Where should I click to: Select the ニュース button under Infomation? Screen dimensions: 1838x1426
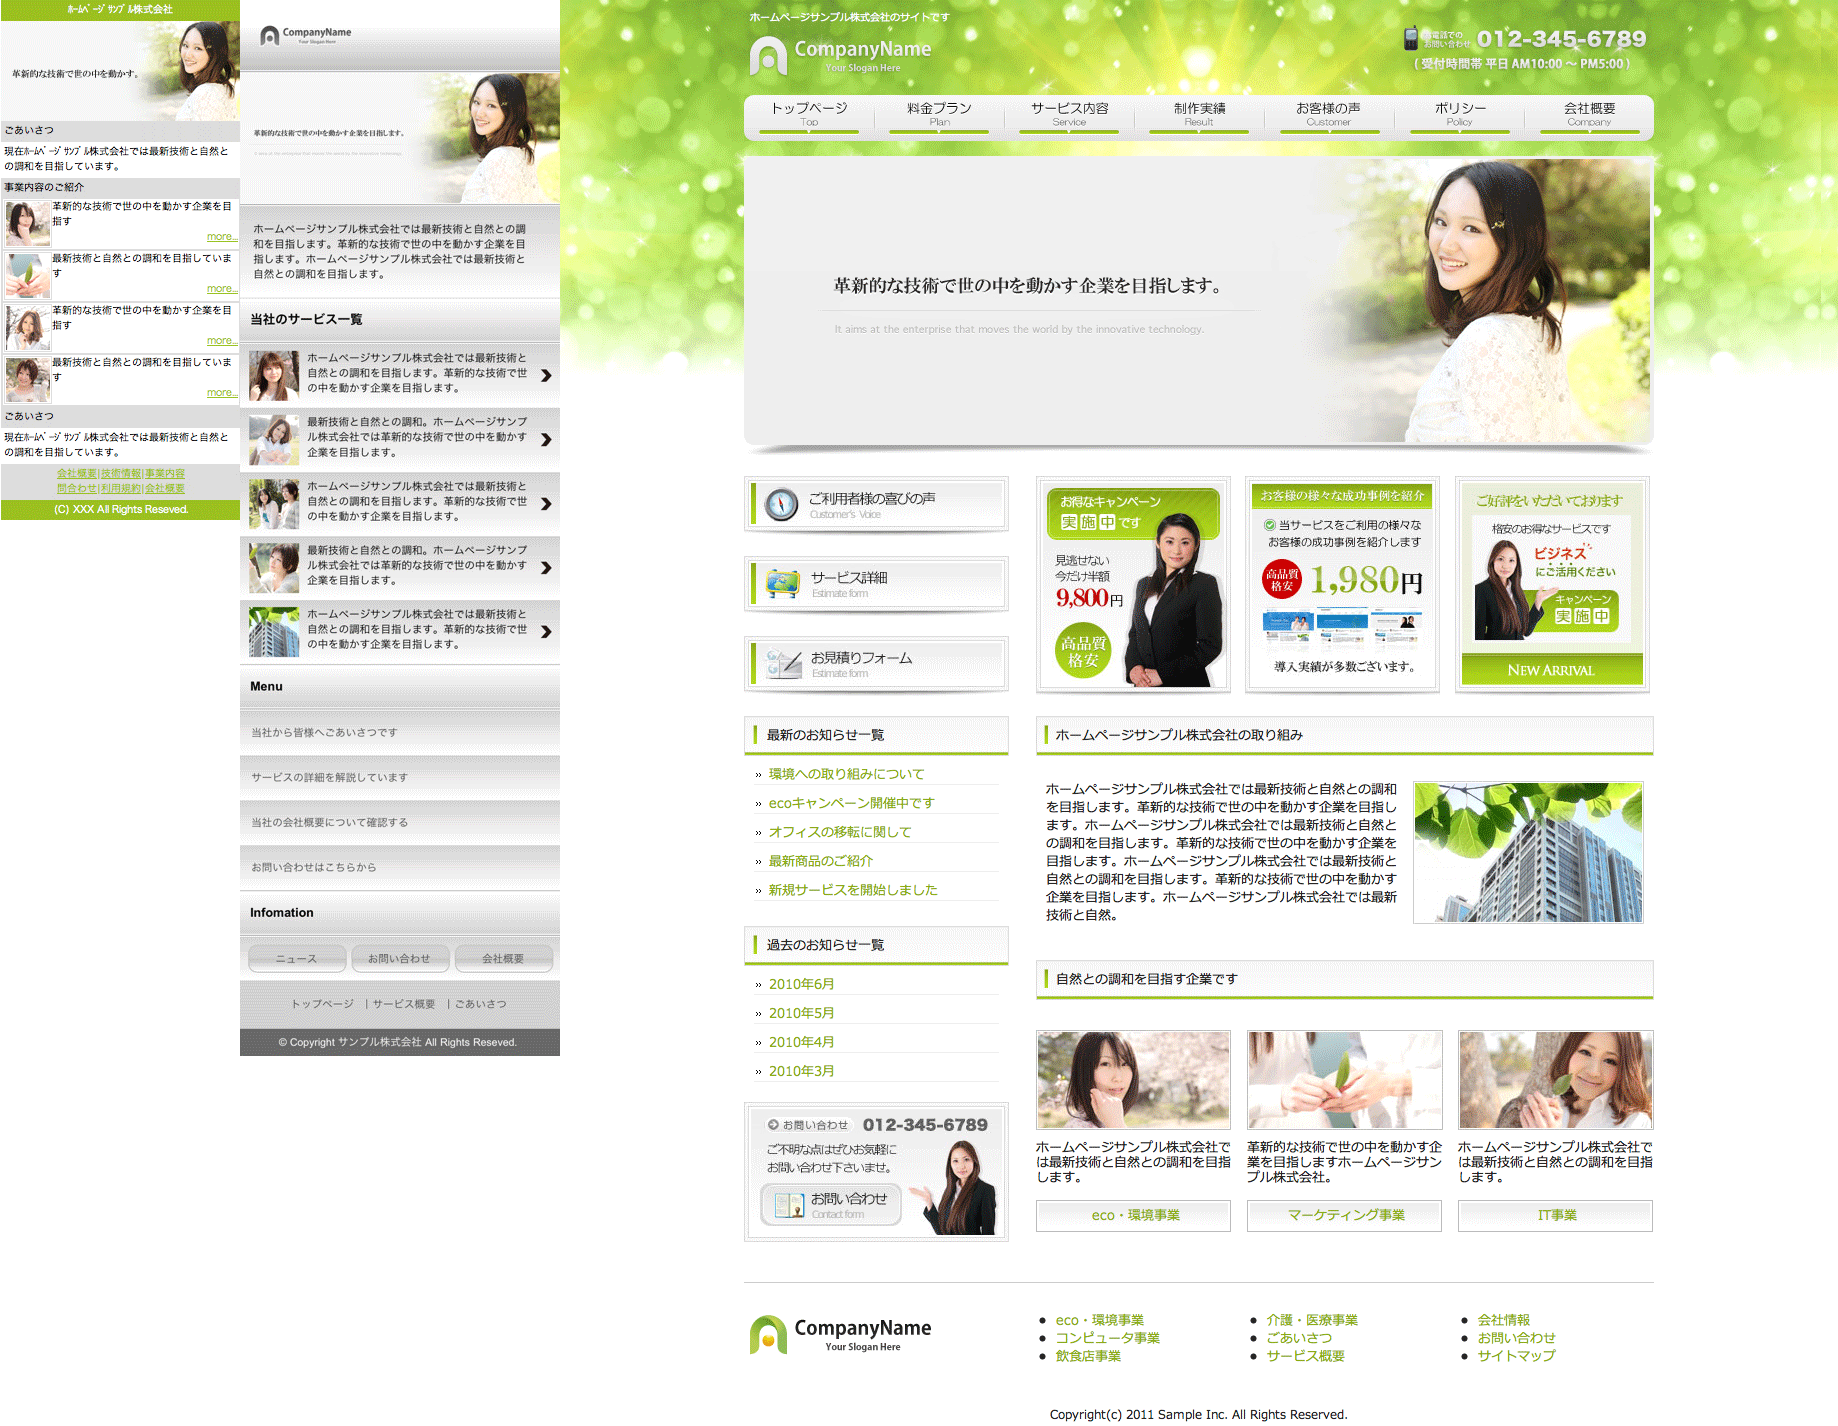coord(297,958)
